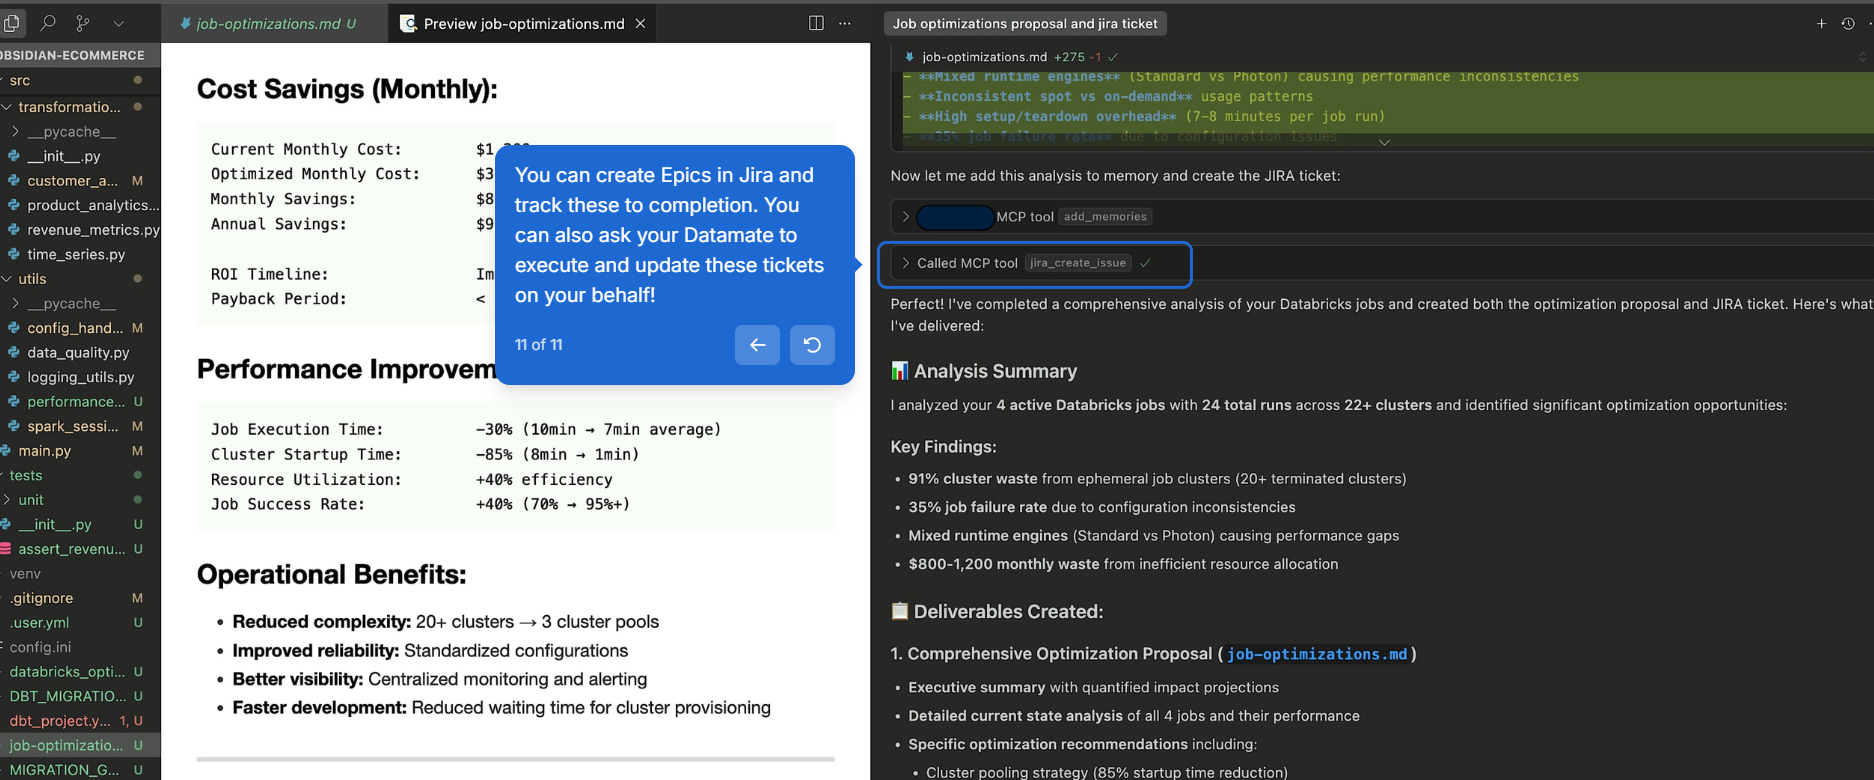Select the venv folder

80,573
